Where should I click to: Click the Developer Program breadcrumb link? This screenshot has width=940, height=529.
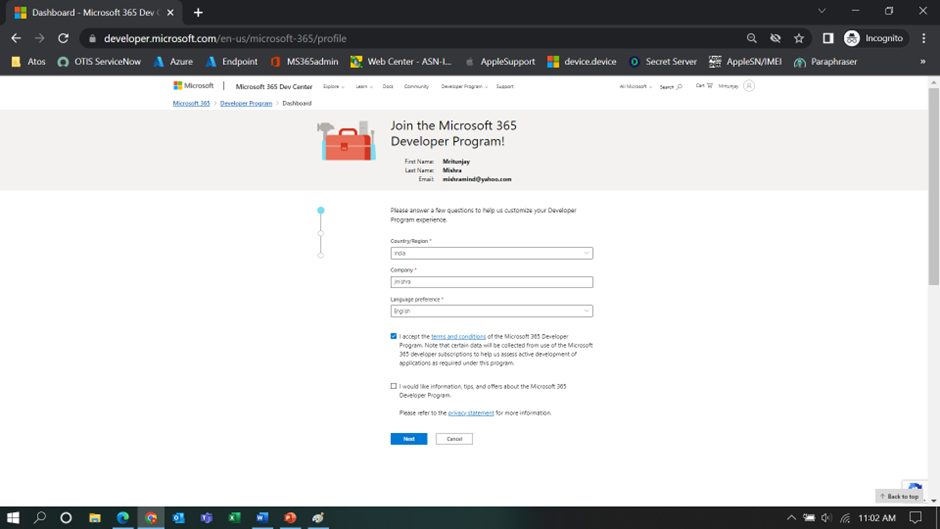tap(246, 103)
